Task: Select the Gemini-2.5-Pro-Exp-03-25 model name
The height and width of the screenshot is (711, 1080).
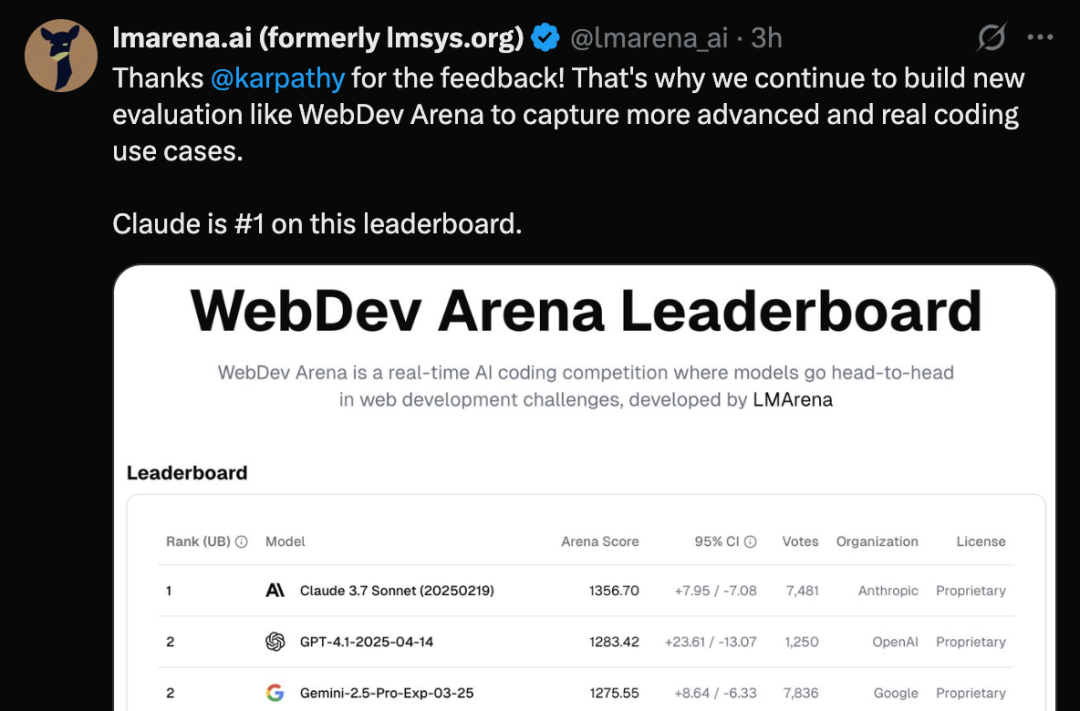Action: 386,692
